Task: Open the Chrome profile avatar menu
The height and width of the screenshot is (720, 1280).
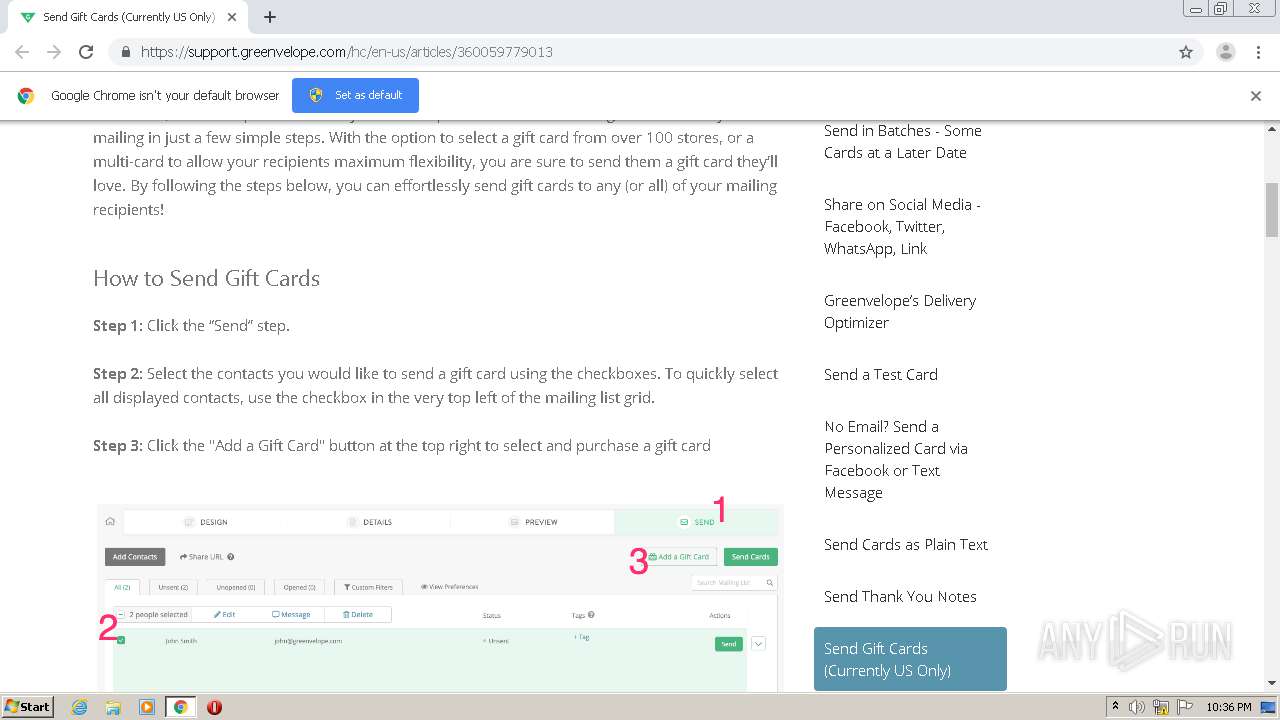Action: tap(1225, 52)
